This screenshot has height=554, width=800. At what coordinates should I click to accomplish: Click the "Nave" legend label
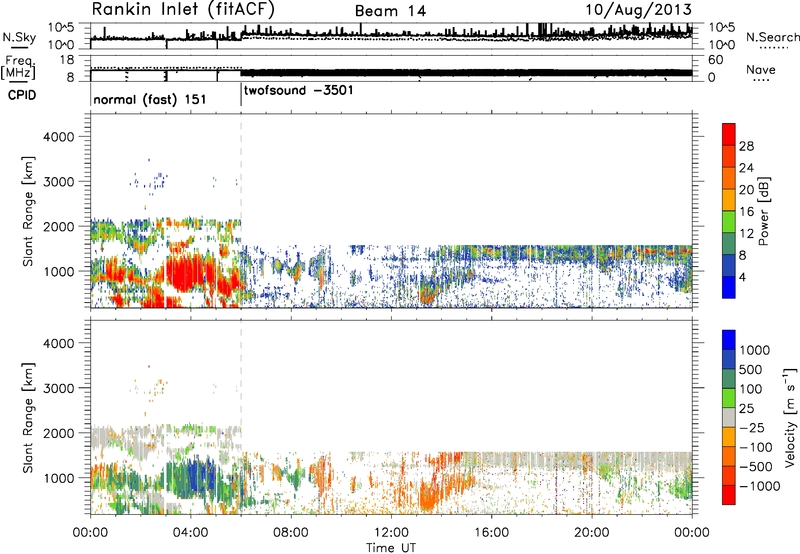[760, 69]
